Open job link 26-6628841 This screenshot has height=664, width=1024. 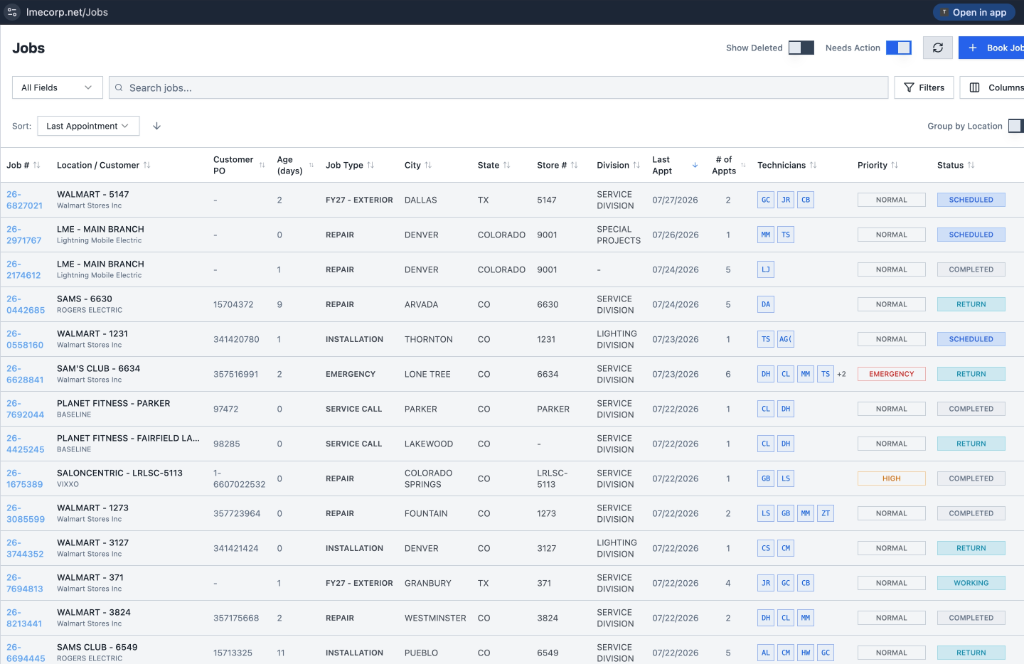coord(25,374)
